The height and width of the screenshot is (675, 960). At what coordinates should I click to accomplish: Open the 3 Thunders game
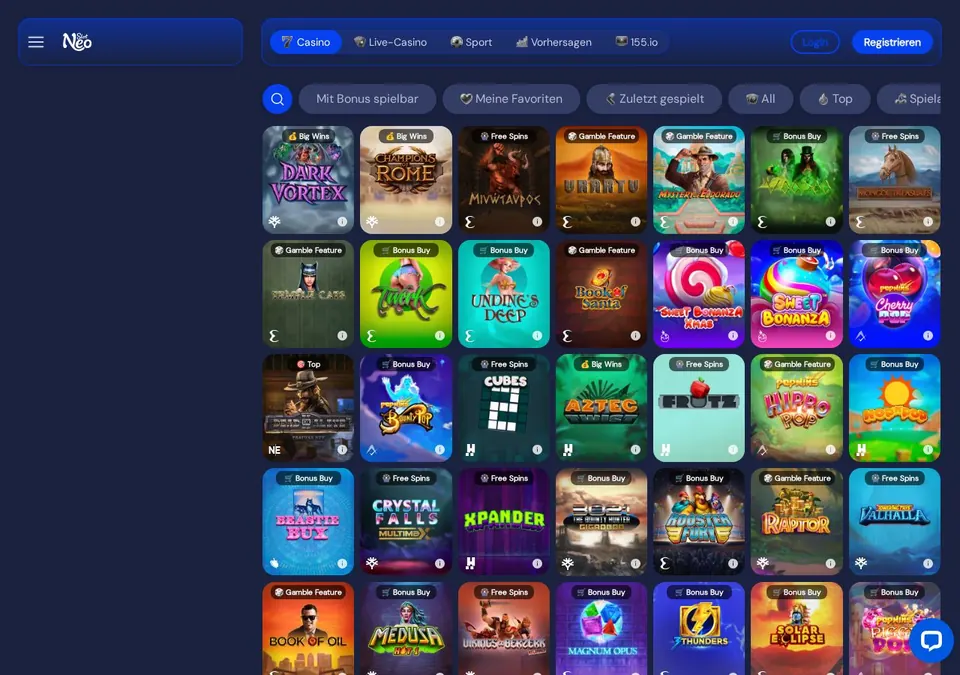pos(699,628)
